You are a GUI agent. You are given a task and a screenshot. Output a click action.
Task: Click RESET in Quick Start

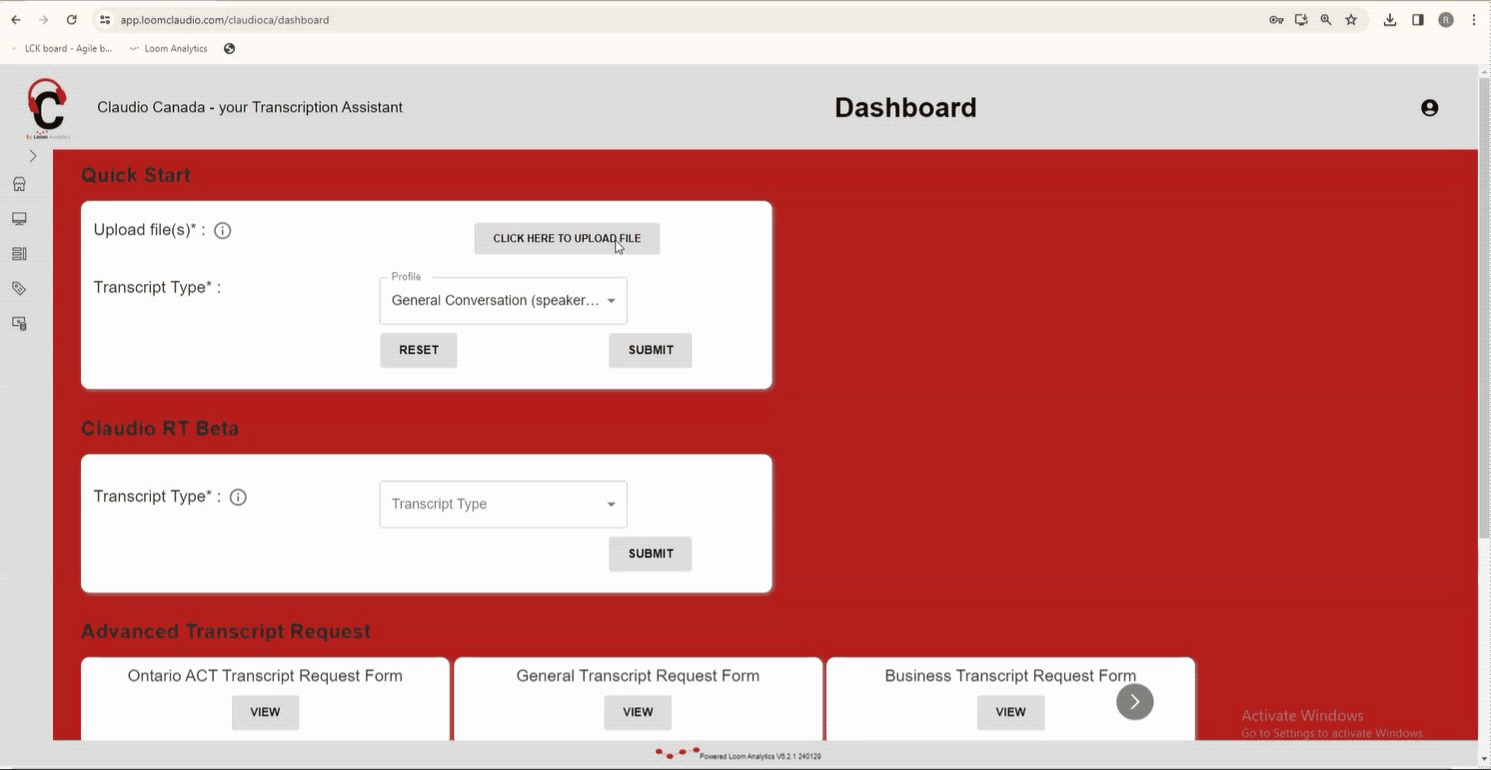coord(418,350)
